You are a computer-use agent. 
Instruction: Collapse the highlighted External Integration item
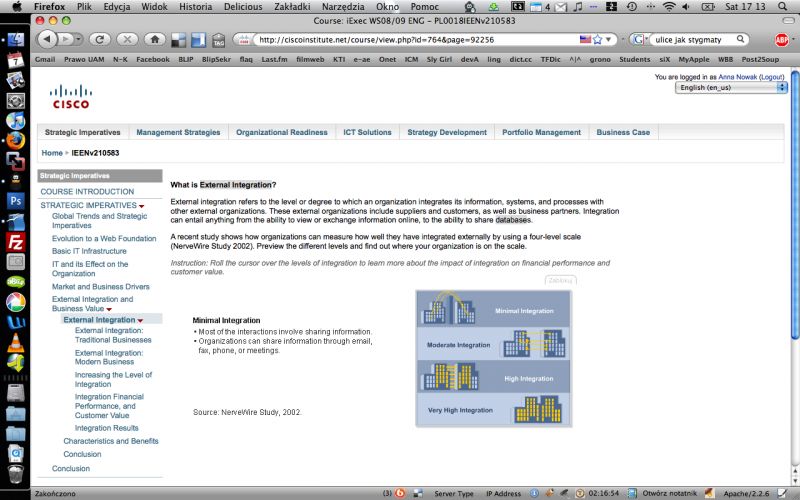point(140,320)
